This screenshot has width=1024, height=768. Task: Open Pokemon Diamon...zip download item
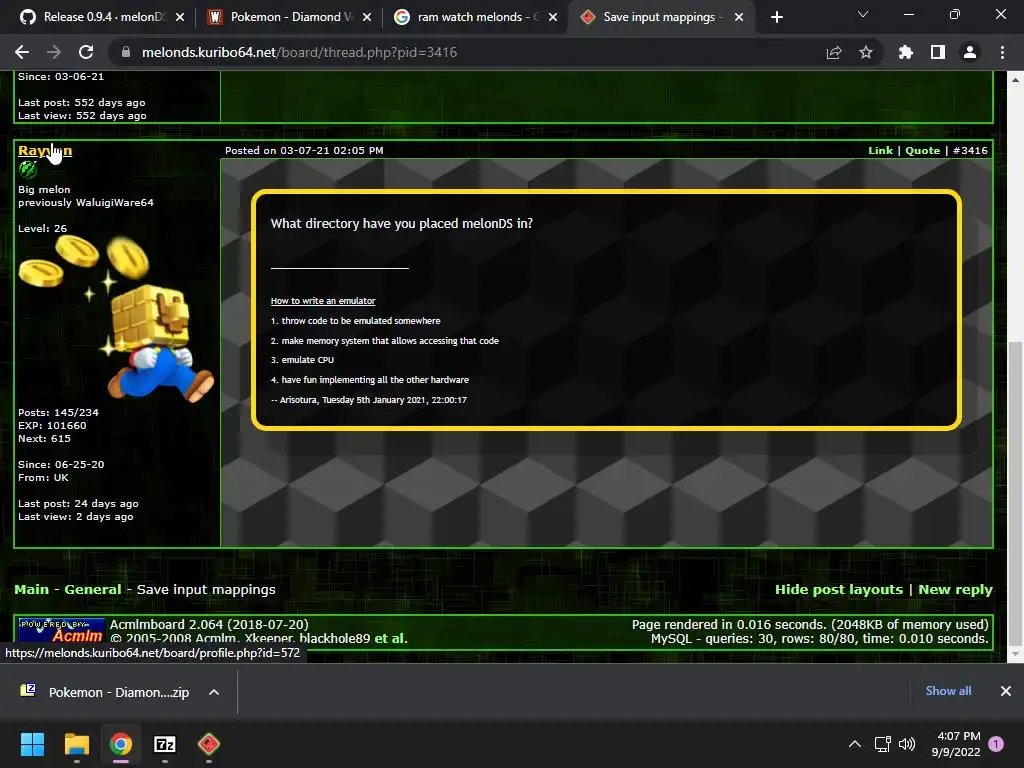104,692
